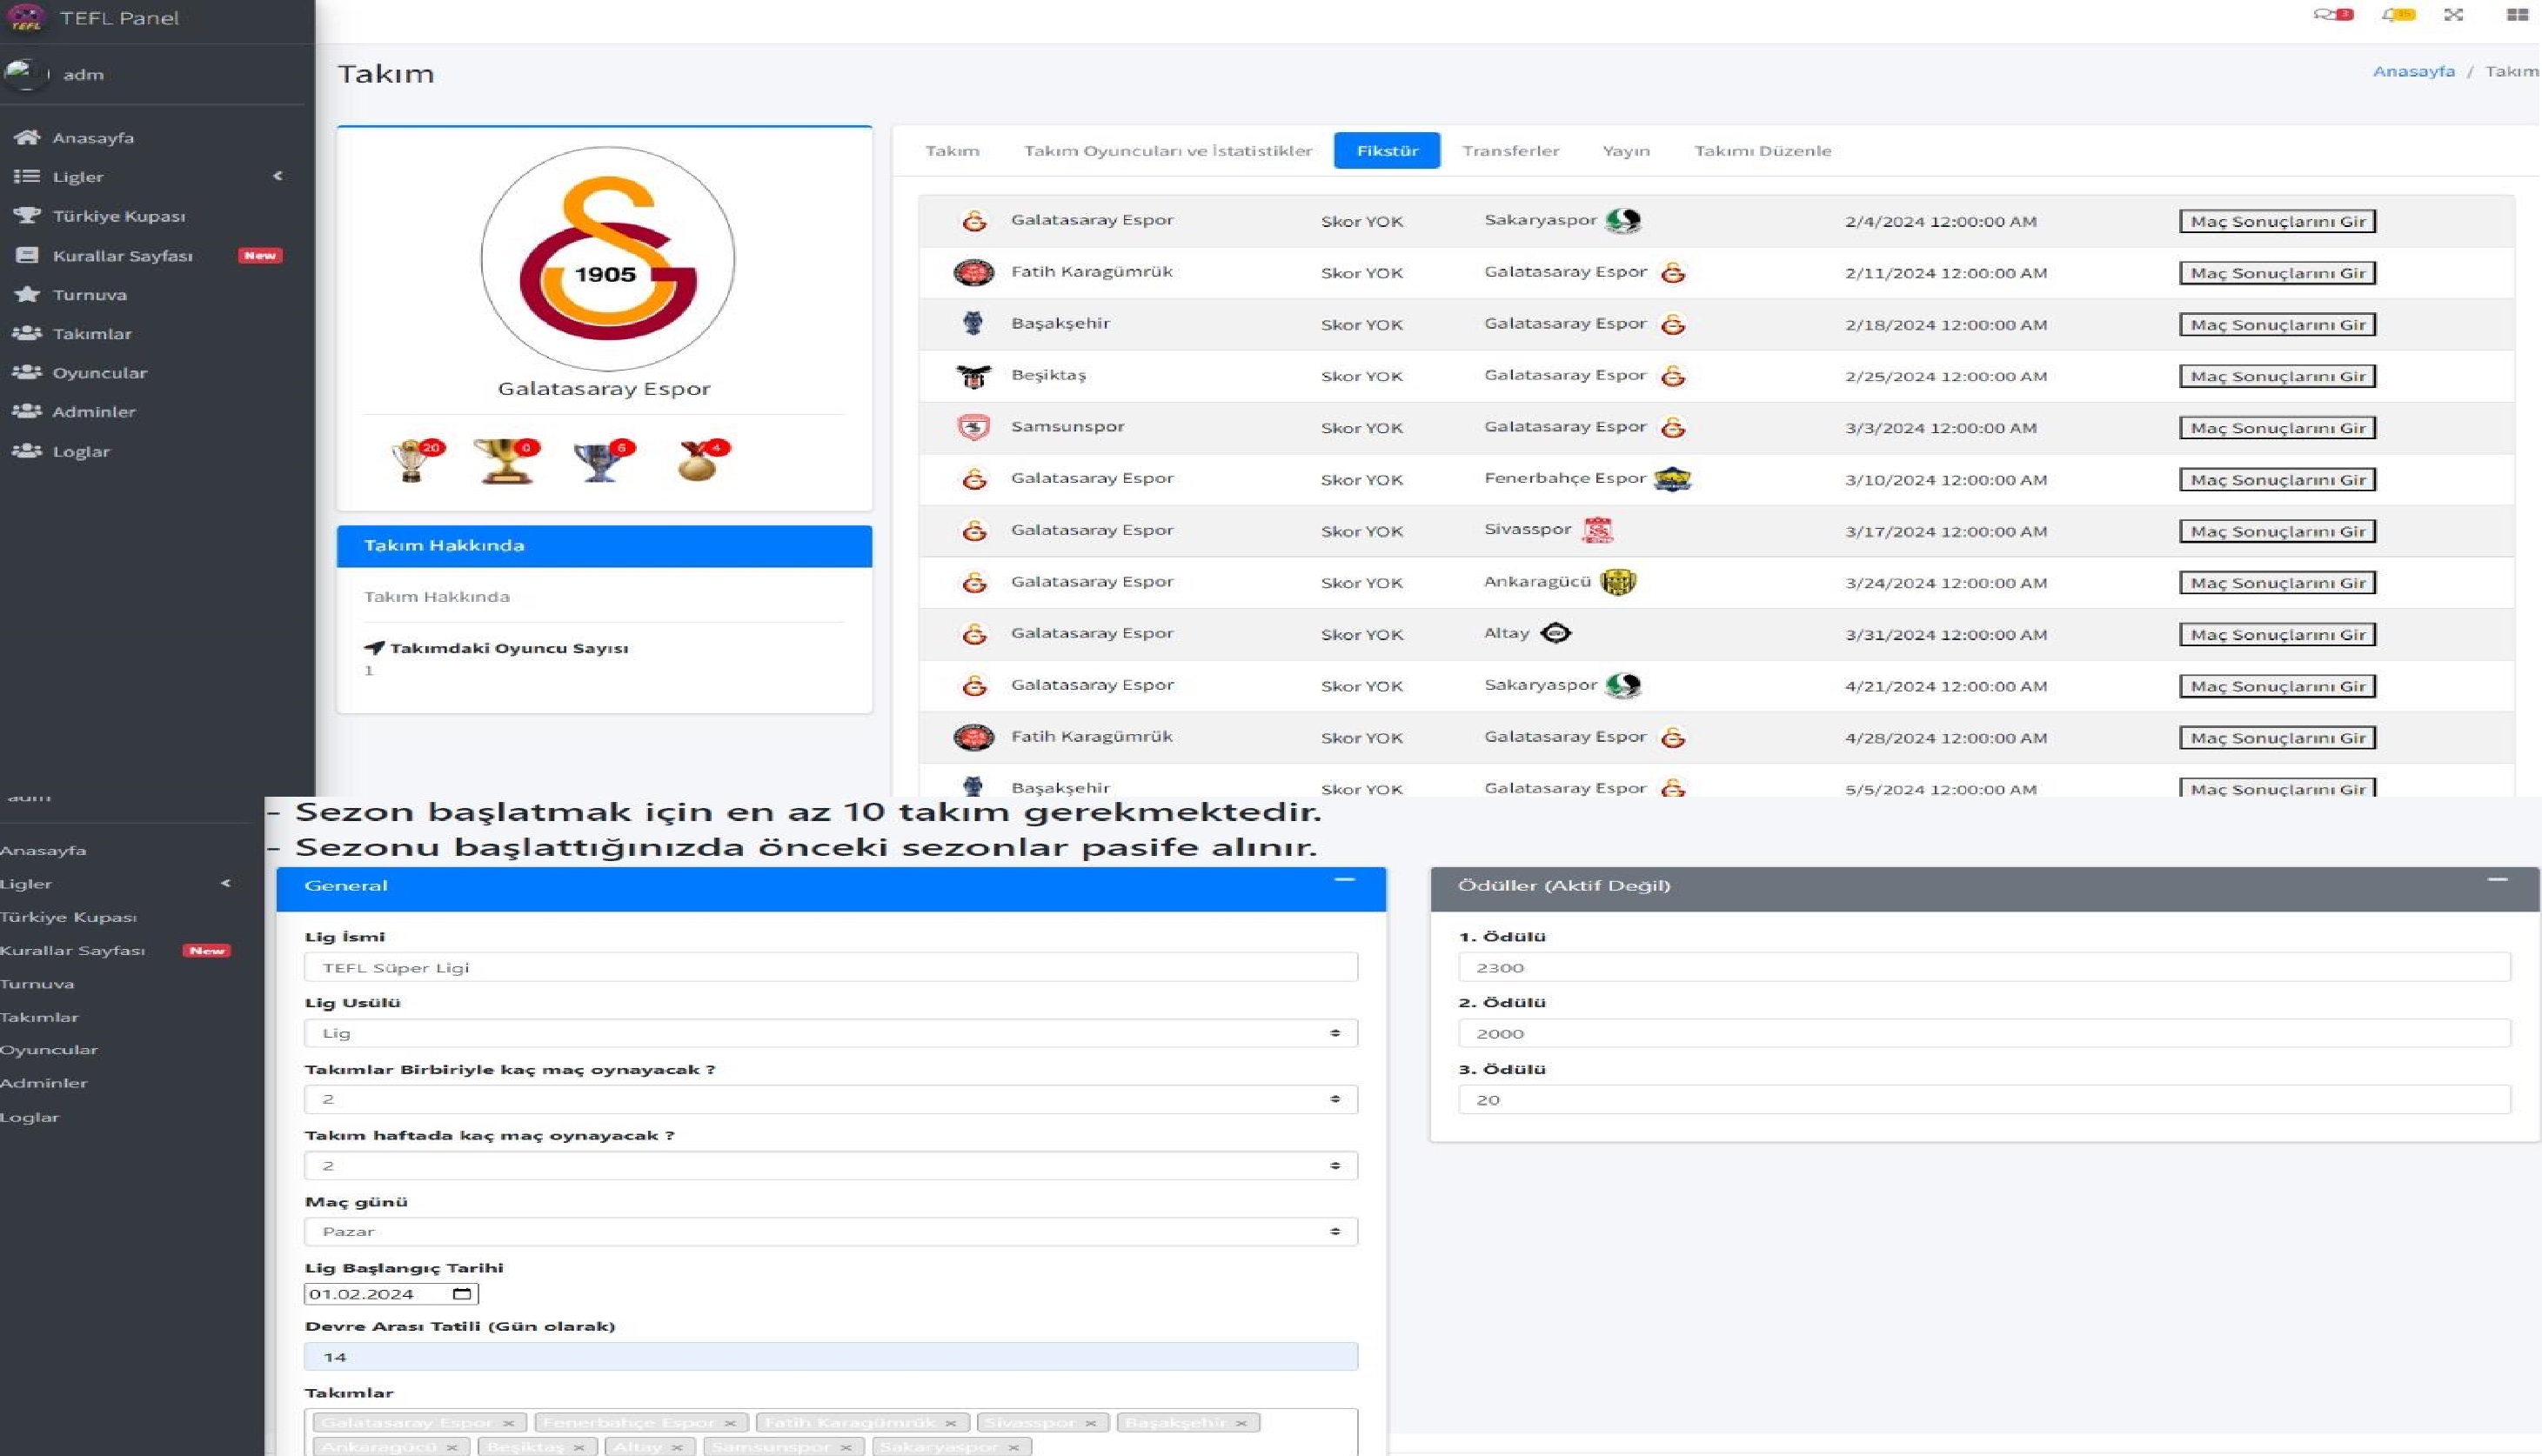The height and width of the screenshot is (1456, 2542).
Task: Open the Takımı Düzenle tab
Action: click(x=1763, y=151)
